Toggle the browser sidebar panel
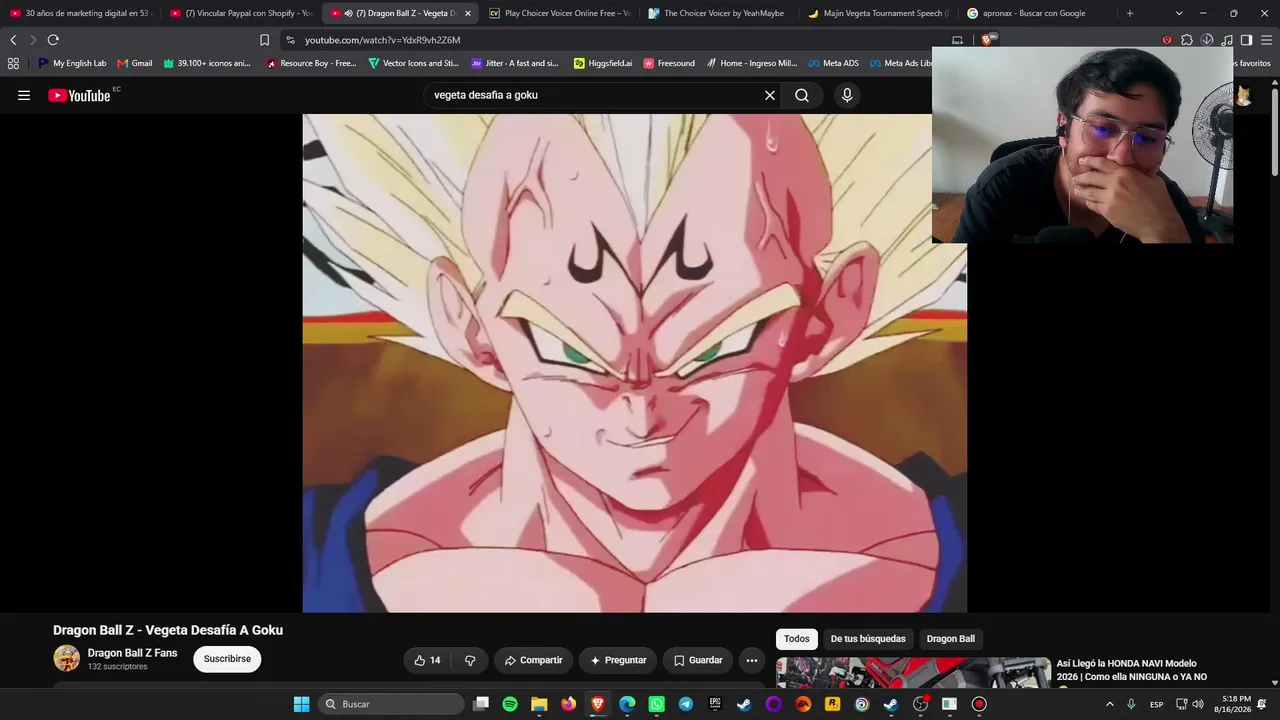Image resolution: width=1280 pixels, height=720 pixels. [1246, 40]
